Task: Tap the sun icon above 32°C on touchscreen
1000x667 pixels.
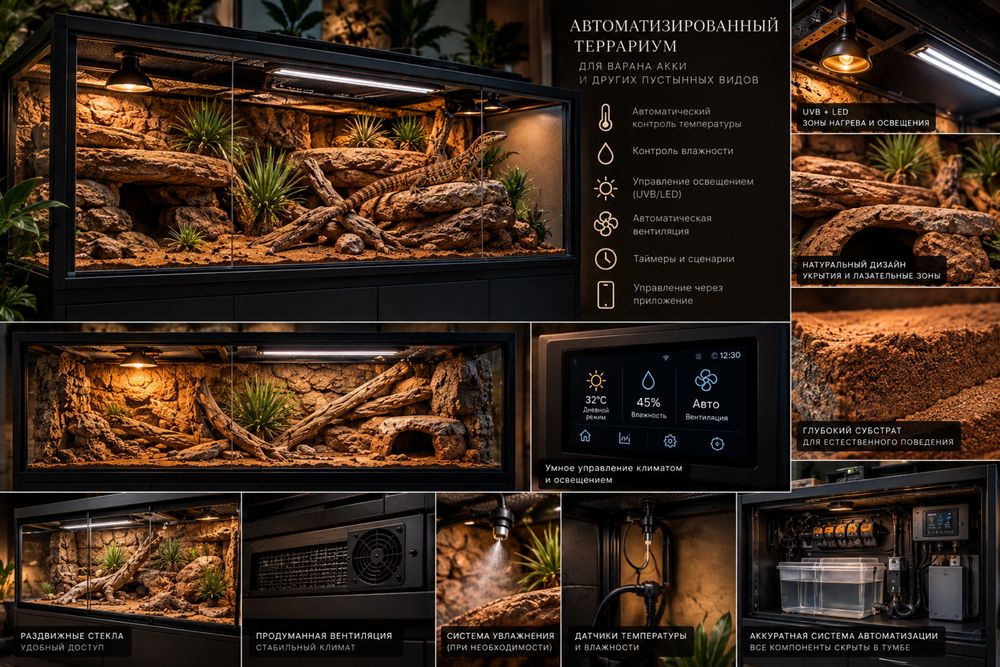Action: click(x=596, y=381)
